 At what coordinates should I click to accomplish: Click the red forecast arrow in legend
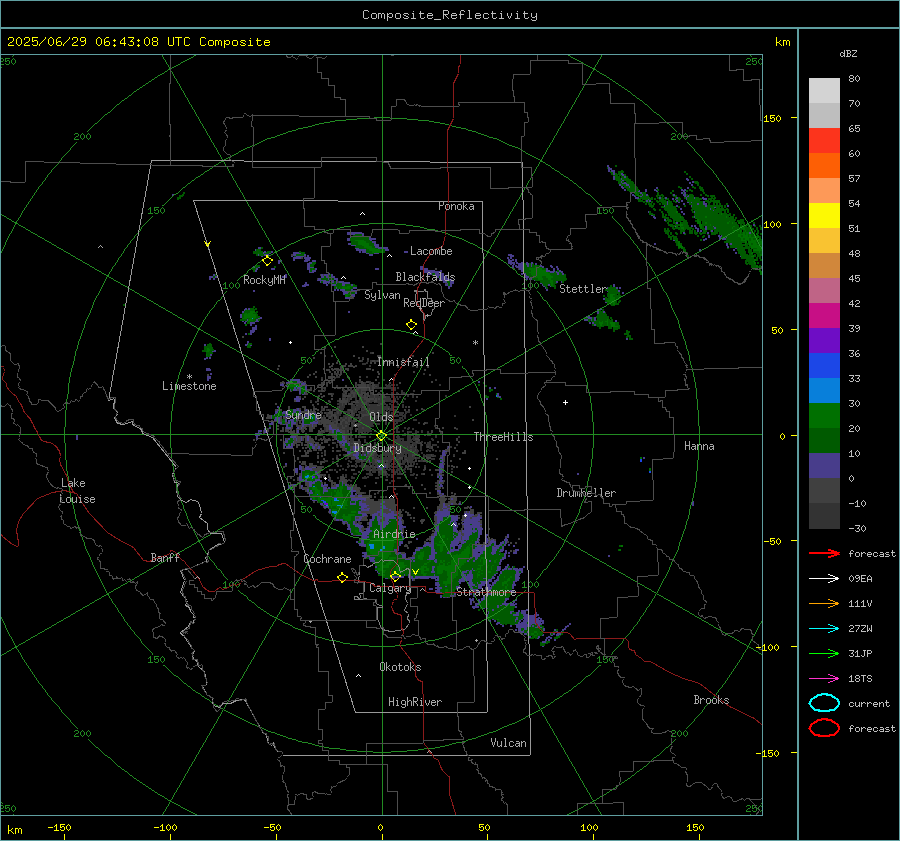pos(824,553)
